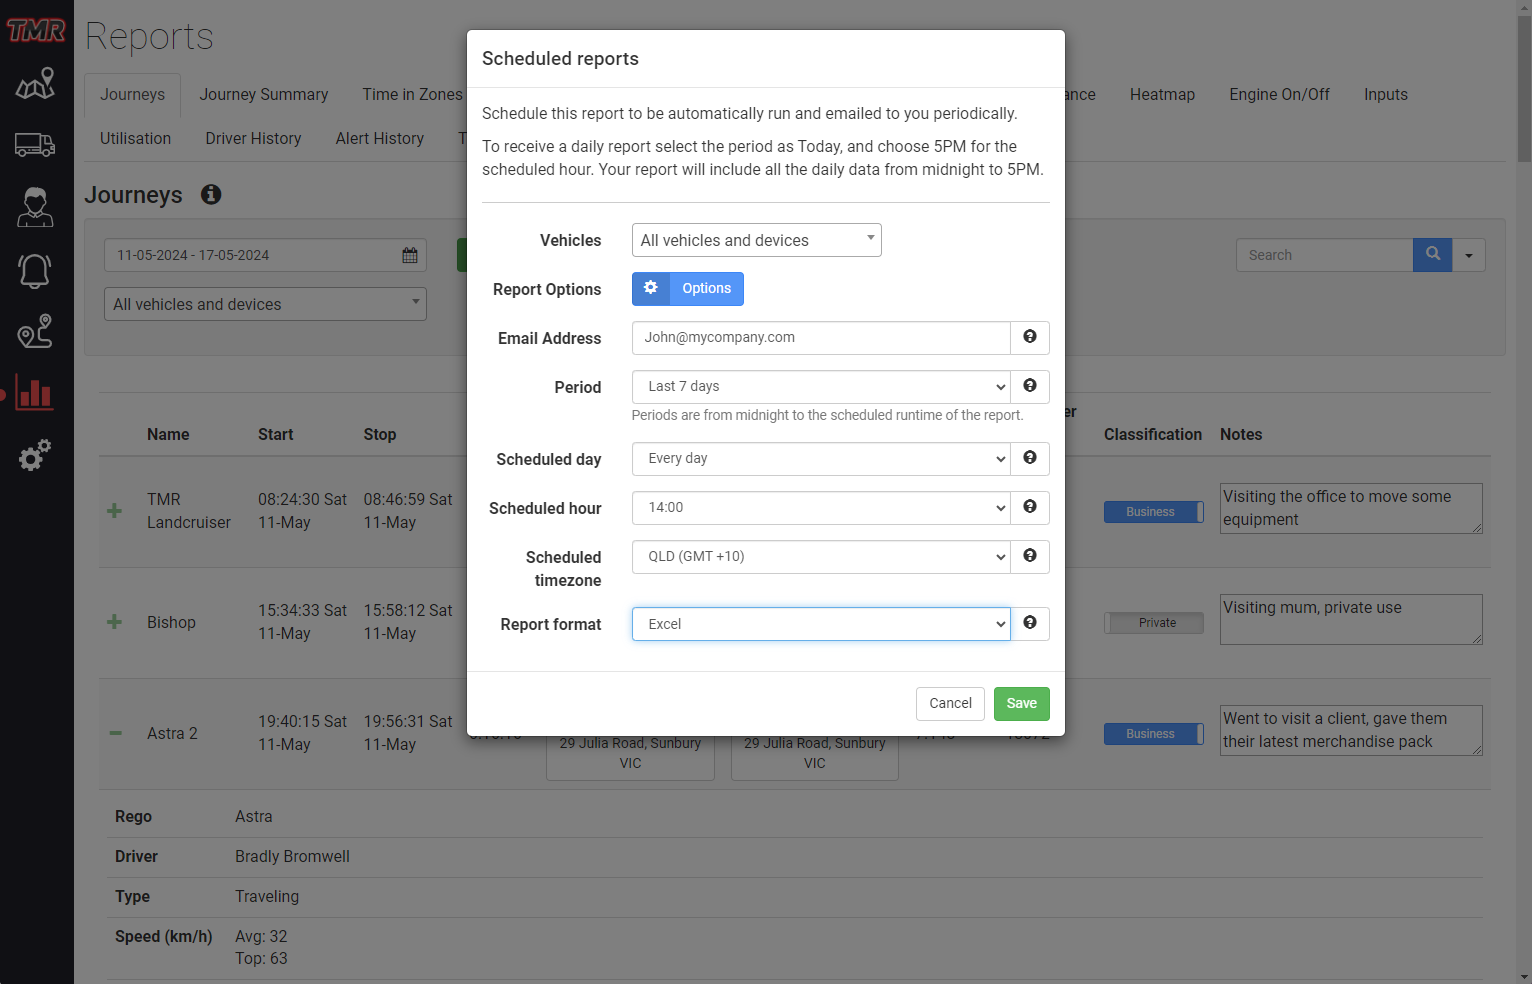Toggle Private classification on Bishop journey
Screen dimensions: 1532x984
1153,623
